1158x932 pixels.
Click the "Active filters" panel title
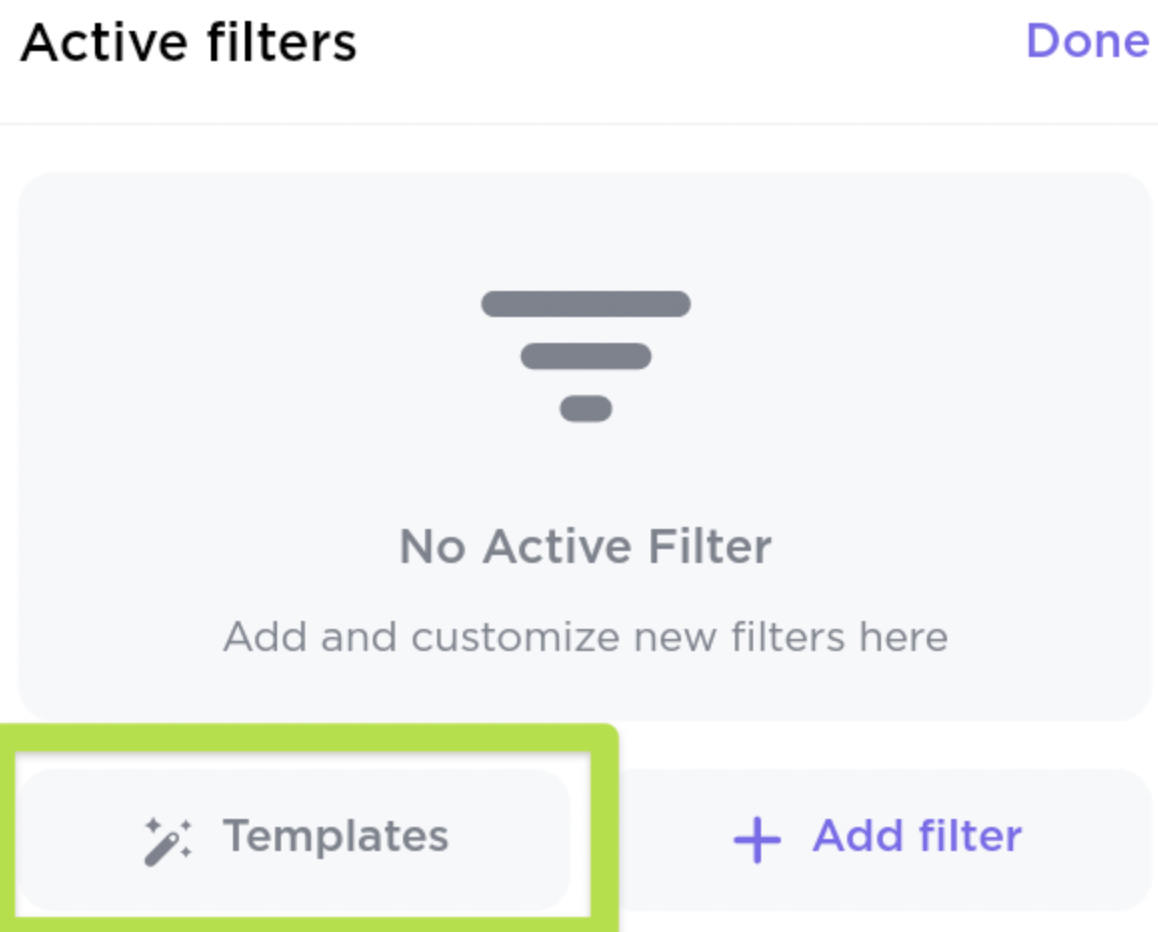(x=188, y=44)
